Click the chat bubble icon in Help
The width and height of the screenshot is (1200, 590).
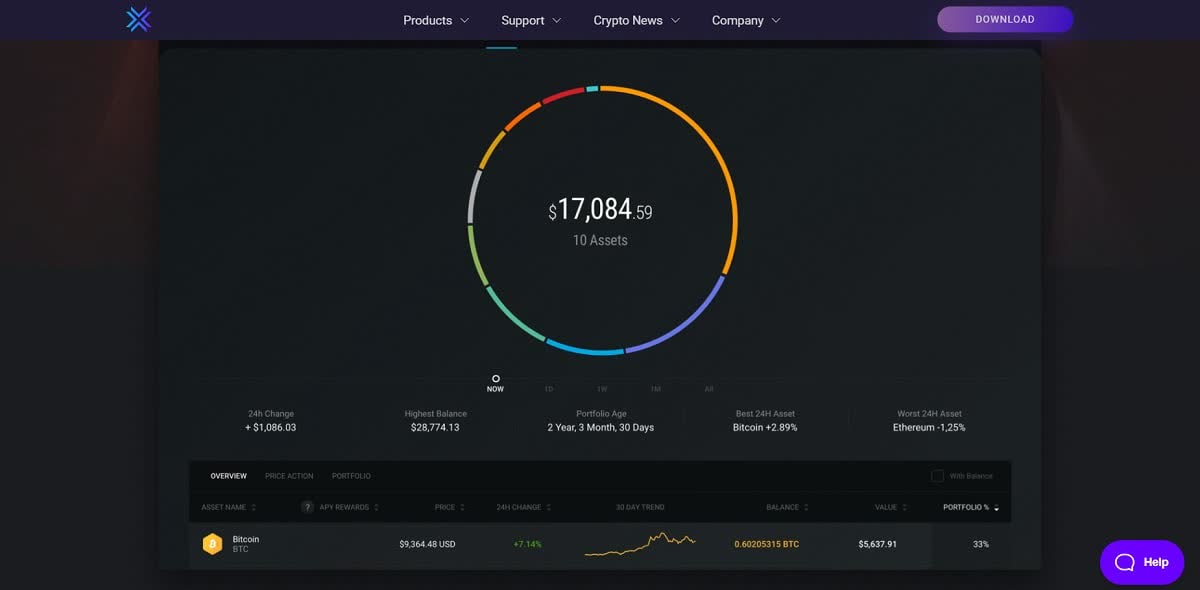pyautogui.click(x=1124, y=562)
